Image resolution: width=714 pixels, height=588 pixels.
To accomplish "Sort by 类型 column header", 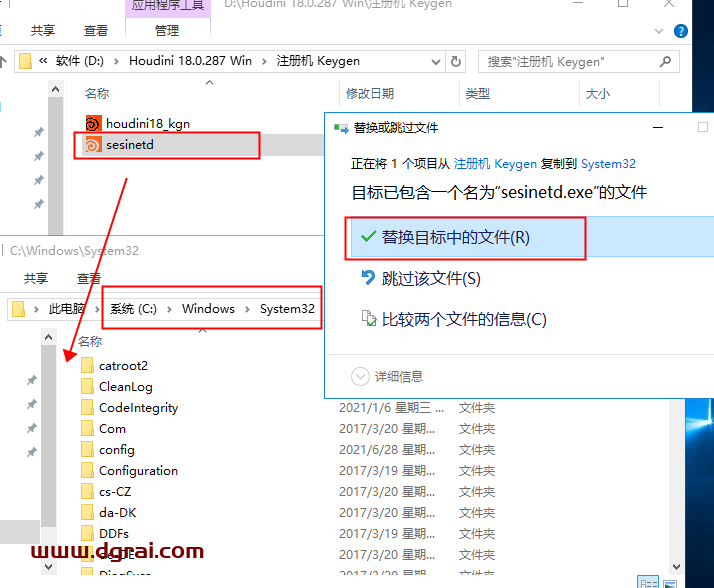I will pyautogui.click(x=478, y=93).
